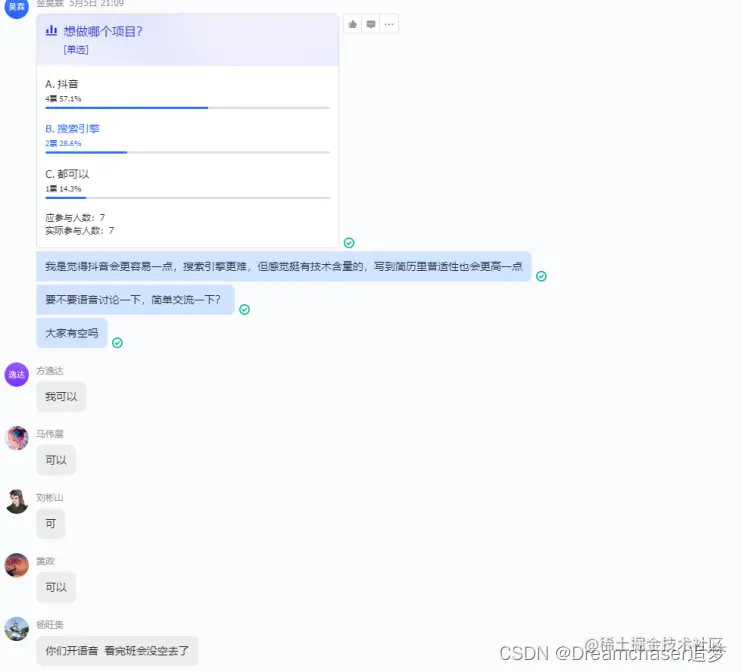
Task: Click the read checkmark beside the 抖音会更容易 message
Action: click(541, 276)
